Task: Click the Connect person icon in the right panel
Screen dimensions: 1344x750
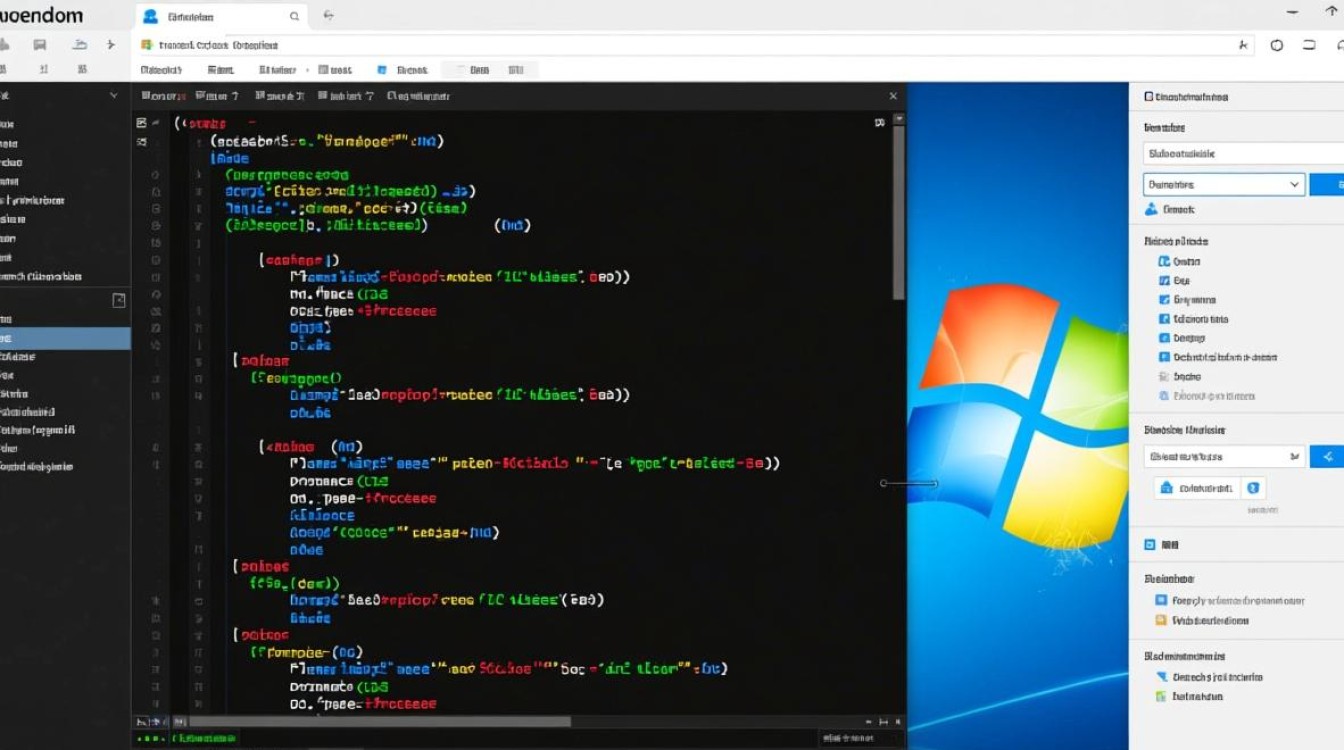Action: pyautogui.click(x=1152, y=209)
